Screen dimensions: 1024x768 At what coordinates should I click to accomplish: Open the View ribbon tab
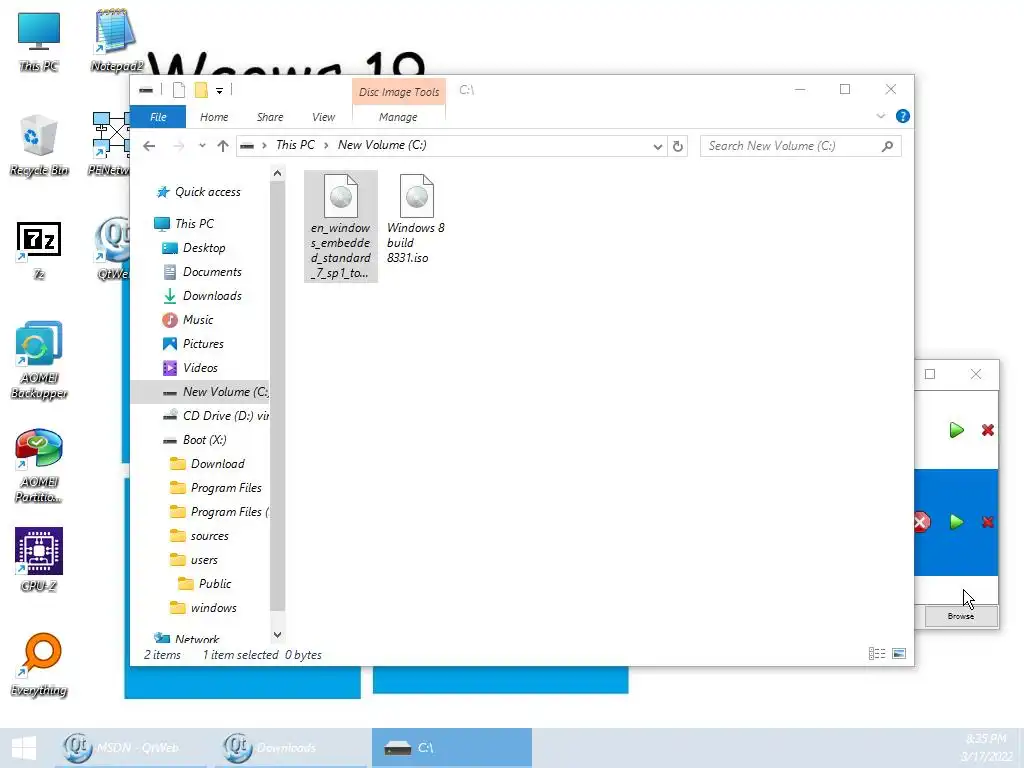pyautogui.click(x=323, y=117)
